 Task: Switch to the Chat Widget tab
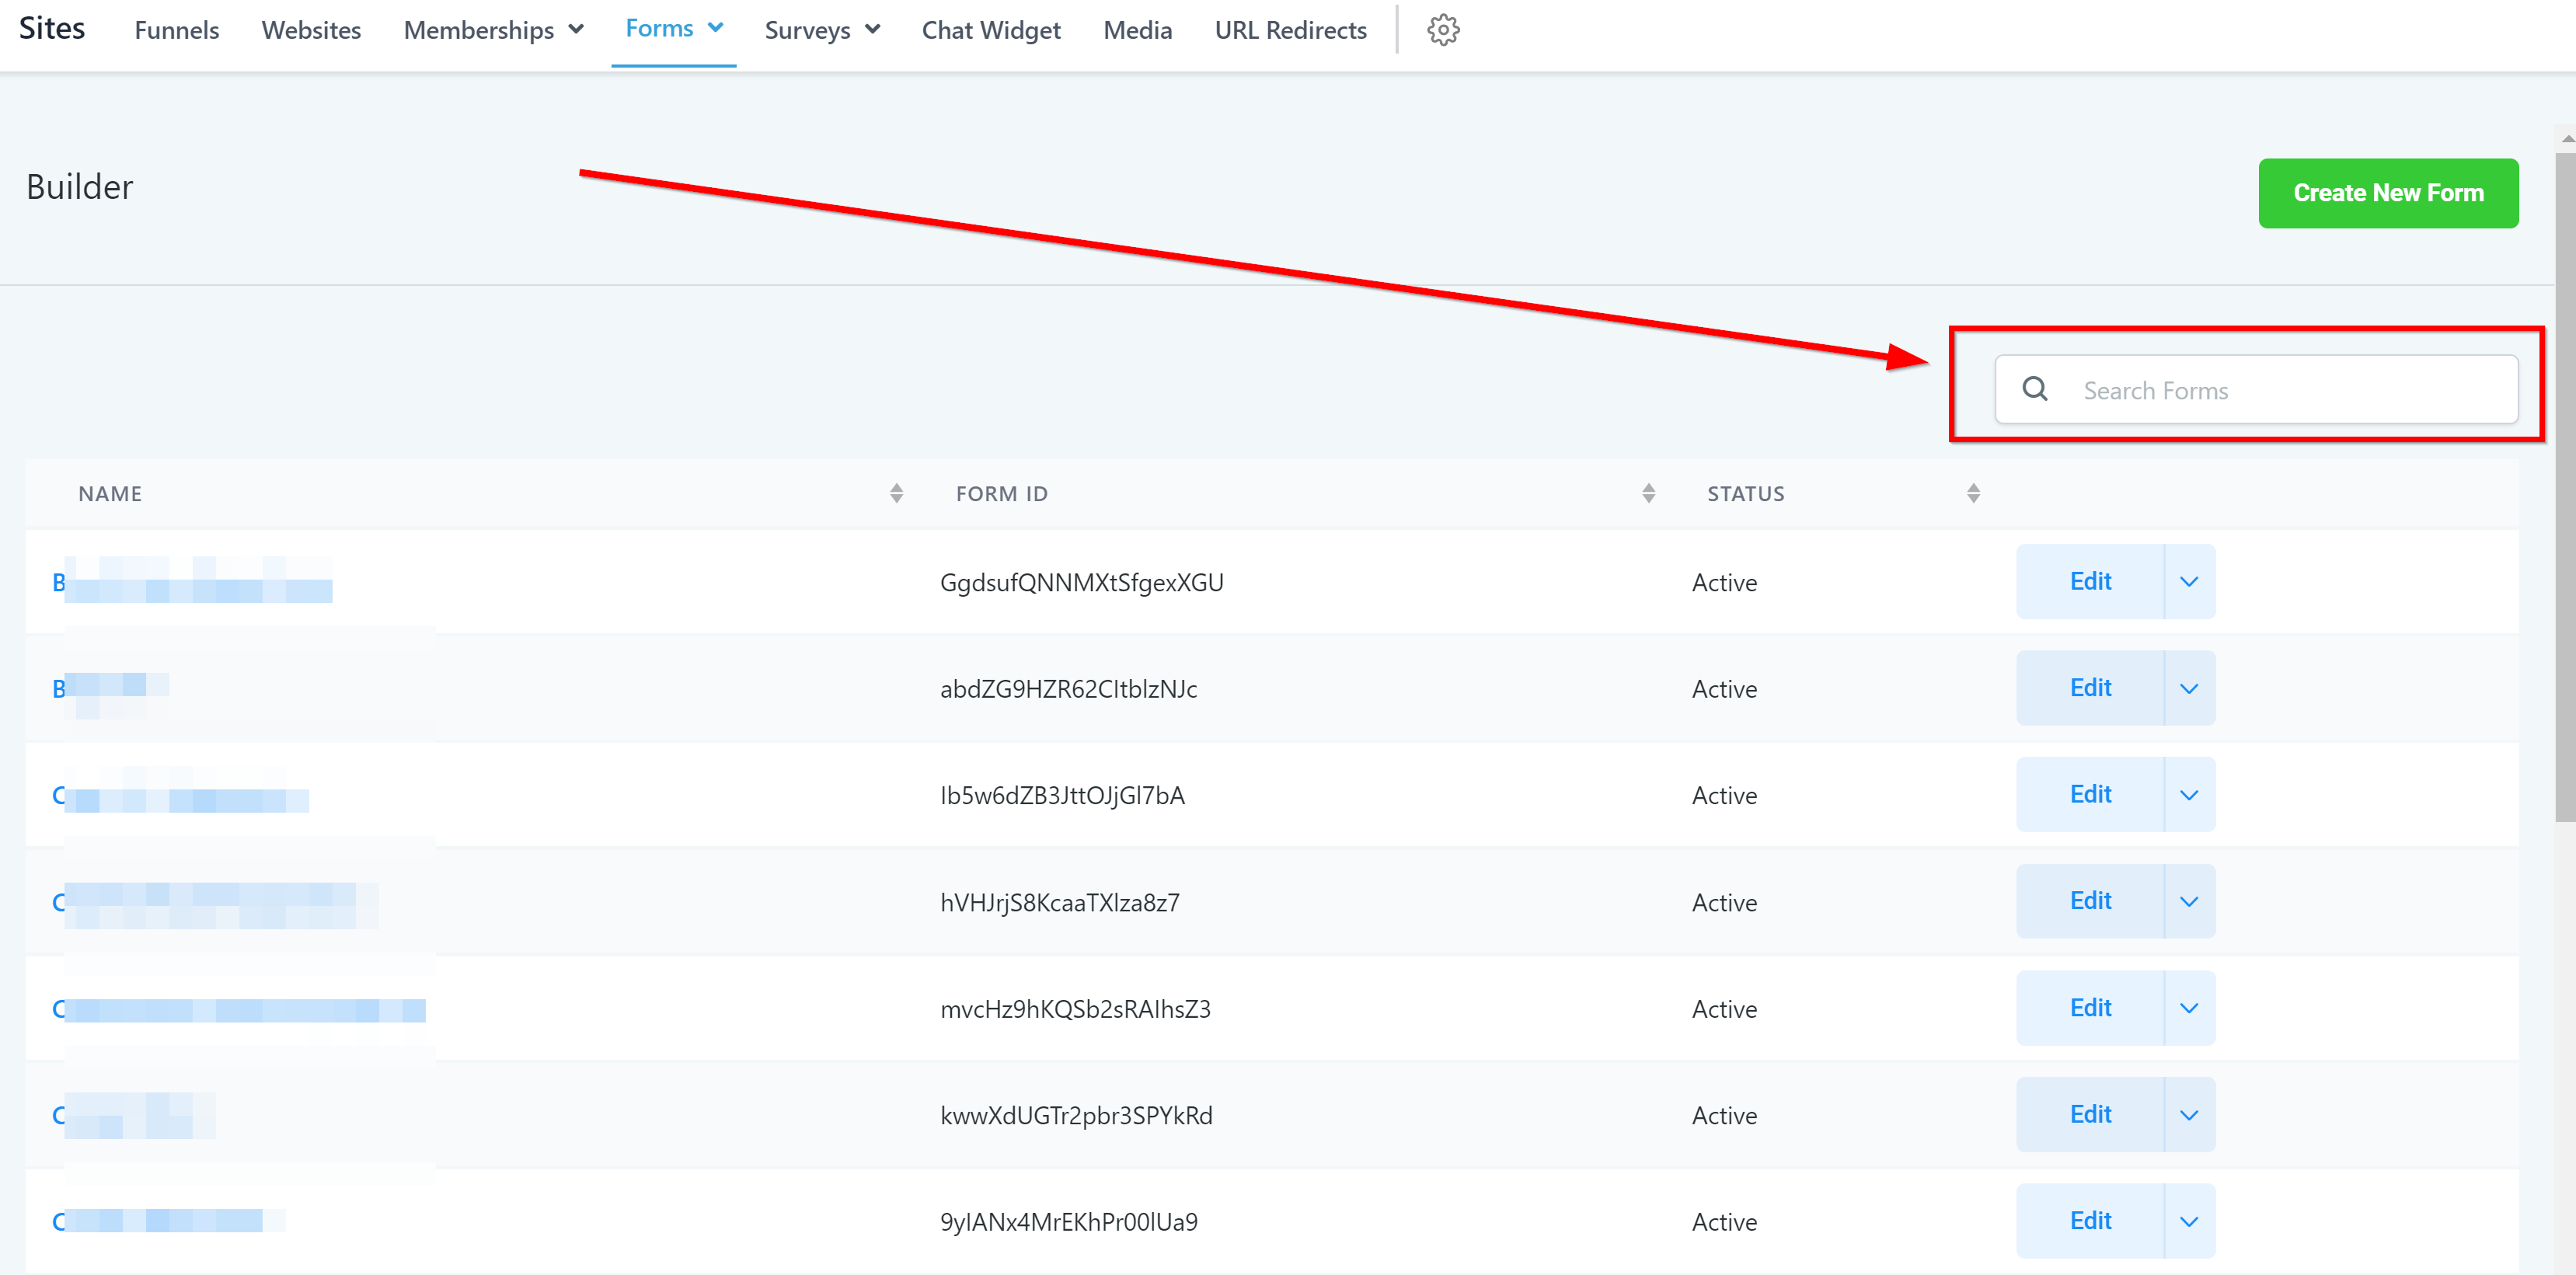pos(990,30)
